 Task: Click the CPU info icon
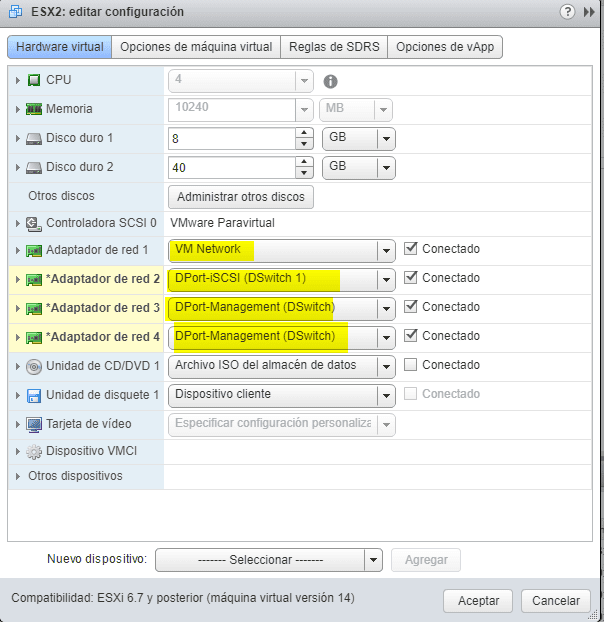330,82
